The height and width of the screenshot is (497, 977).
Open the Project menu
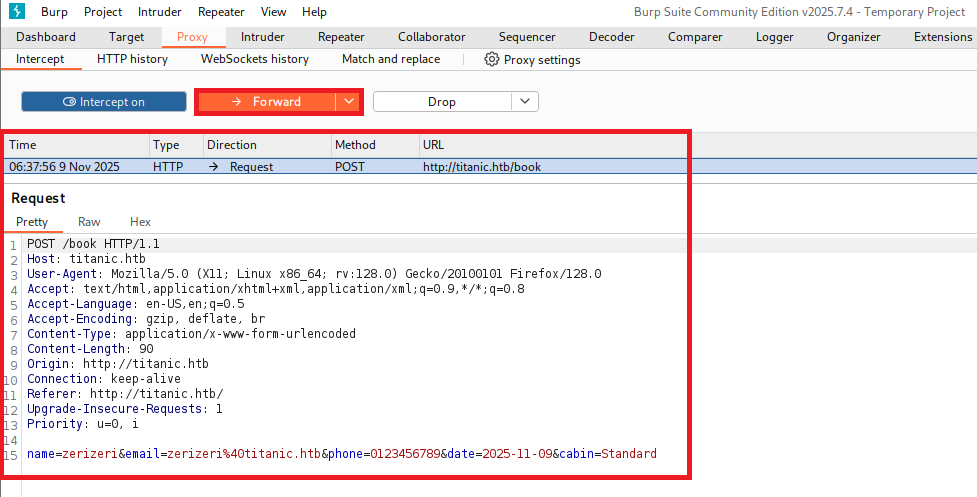[103, 12]
